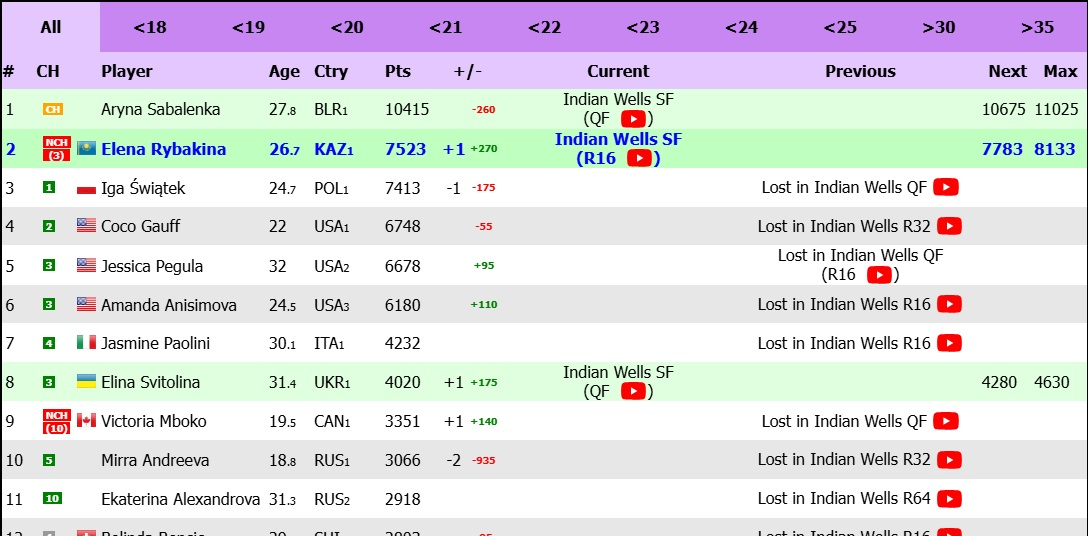Viewport: 1088px width, 536px height.
Task: Open Elena Rybakina's player link
Action: pos(163,149)
